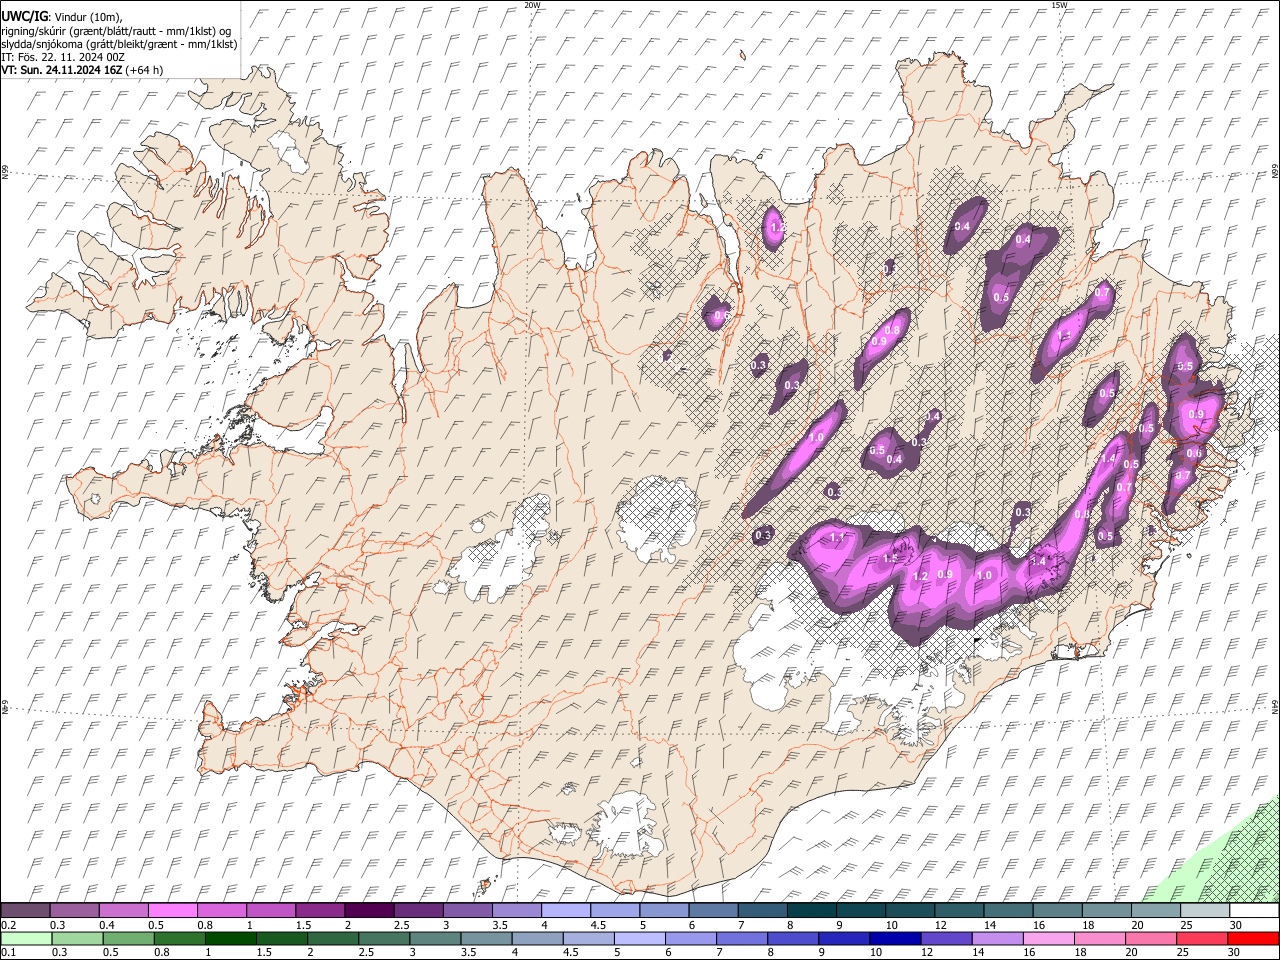Pick the dark mauve 0.2 snow scale swatch
The image size is (1280, 960).
pyautogui.click(x=26, y=910)
